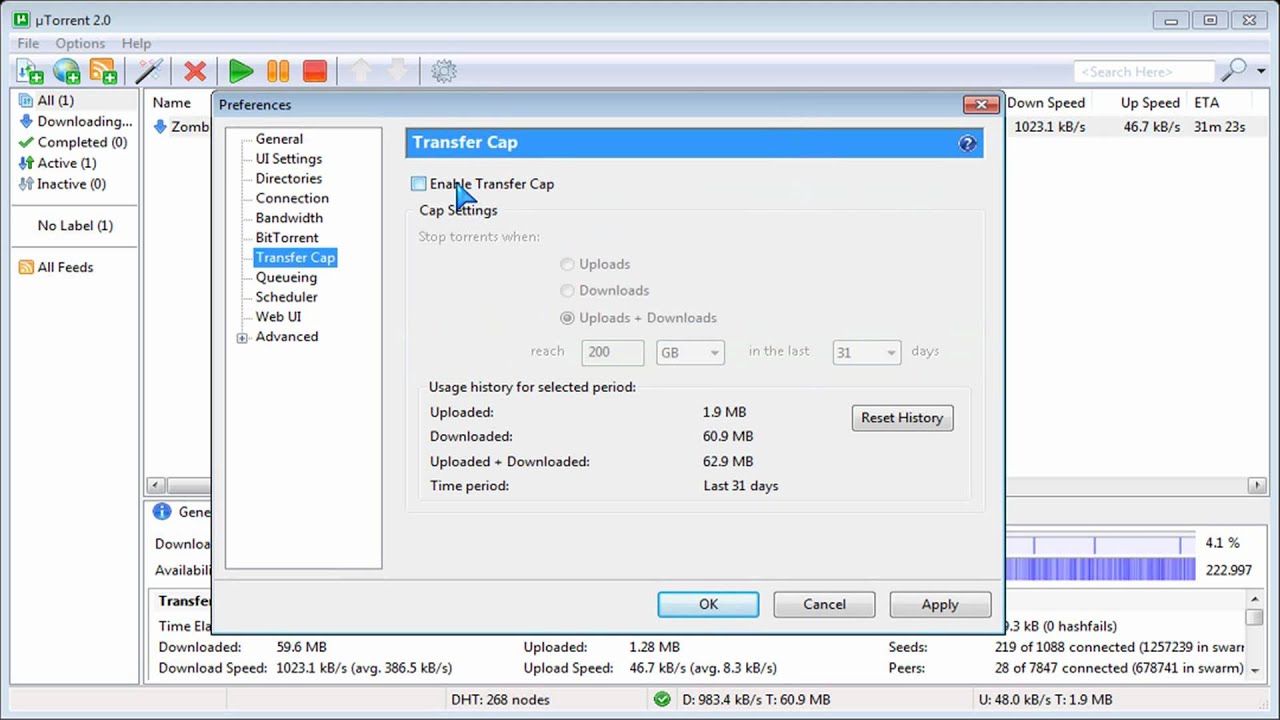Image resolution: width=1280 pixels, height=720 pixels.
Task: Expand the Advanced tree node
Action: (x=242, y=338)
